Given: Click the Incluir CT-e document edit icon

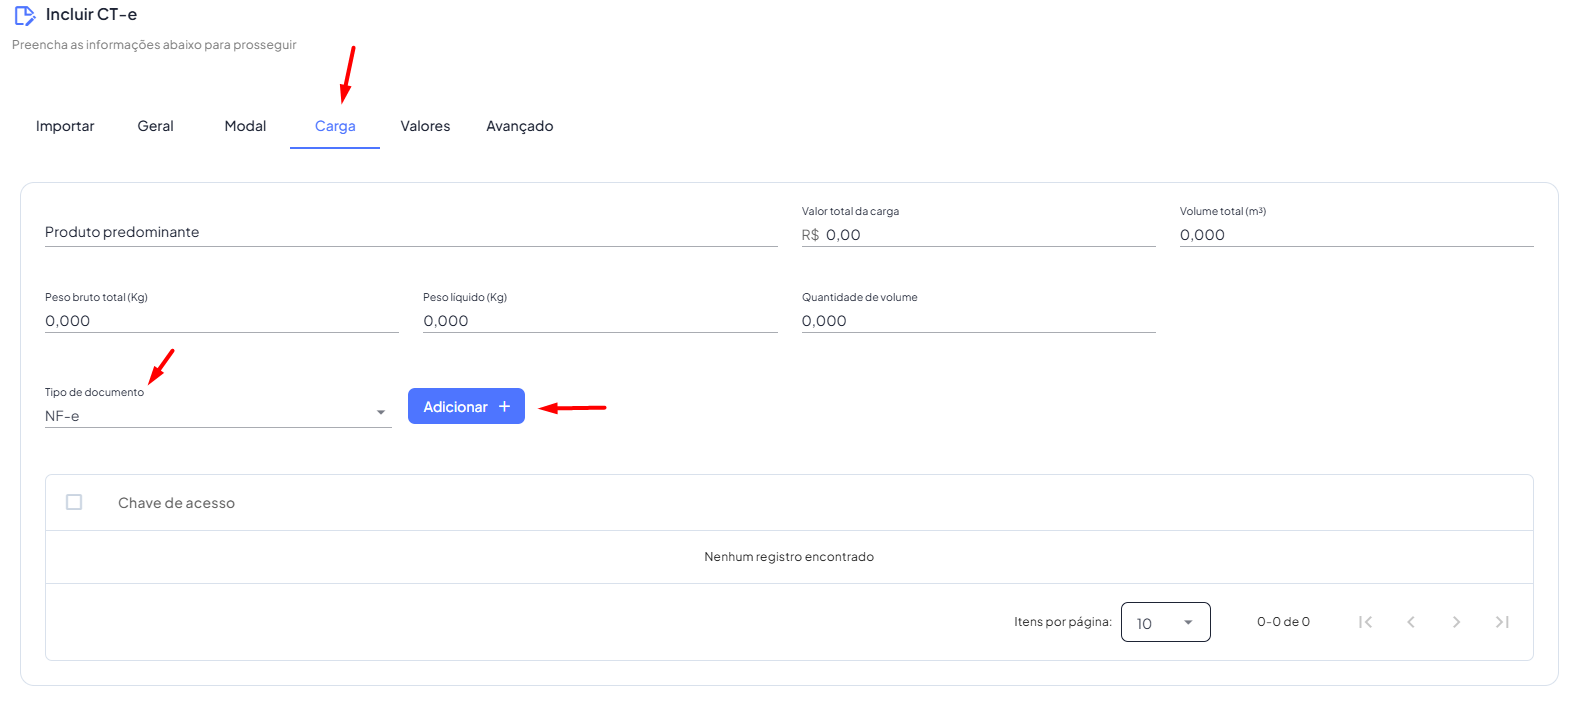Looking at the screenshot, I should (x=25, y=15).
